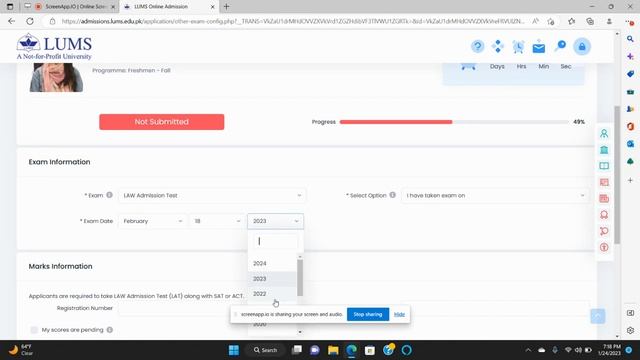Viewport: 640px width, 360px height.
Task: Open the Windows Start menu
Action: 234,350
